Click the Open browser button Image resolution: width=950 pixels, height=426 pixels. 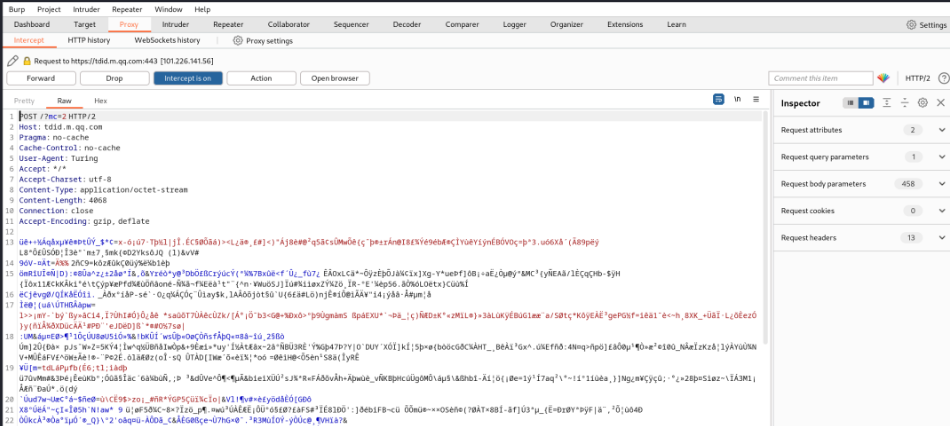pyautogui.click(x=335, y=78)
